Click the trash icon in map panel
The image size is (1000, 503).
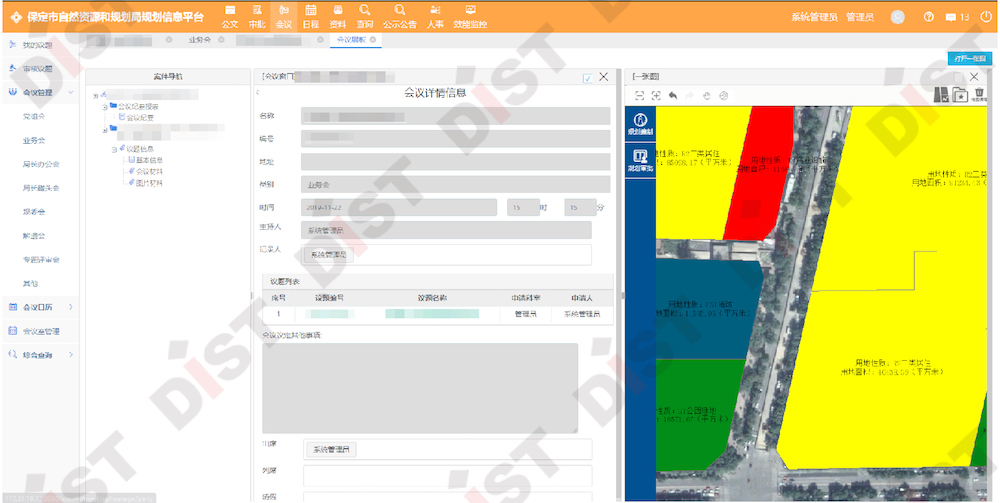coord(979,95)
